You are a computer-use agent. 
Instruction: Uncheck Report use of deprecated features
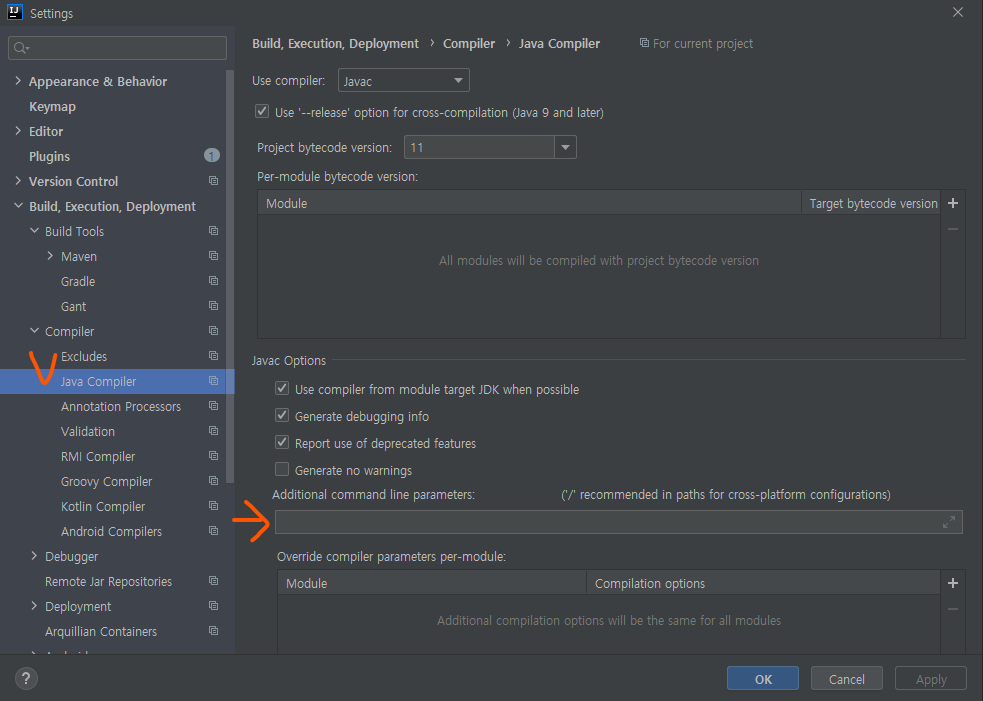(x=282, y=443)
